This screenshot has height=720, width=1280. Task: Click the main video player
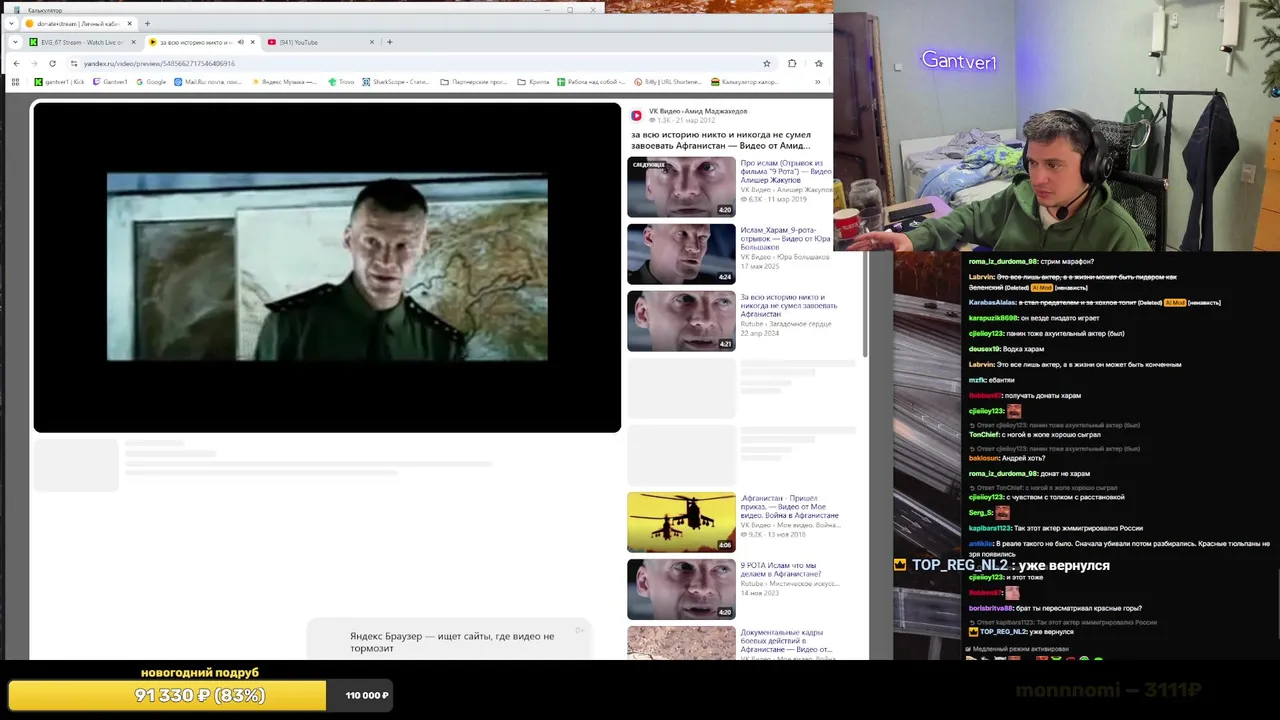pos(327,267)
